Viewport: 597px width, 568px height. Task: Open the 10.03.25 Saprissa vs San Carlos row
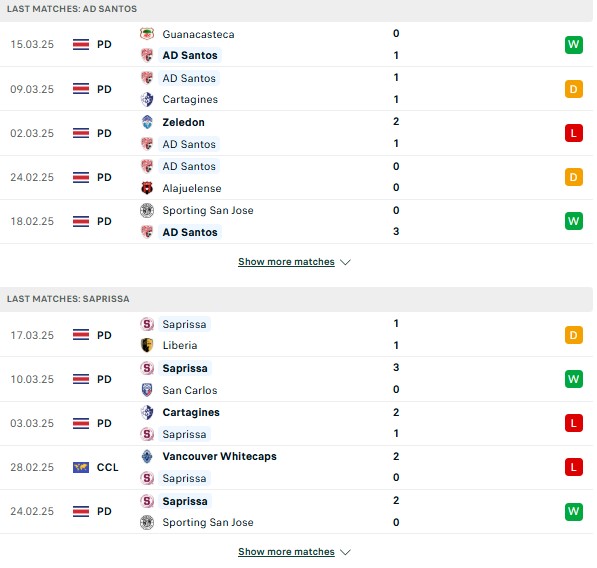(296, 379)
